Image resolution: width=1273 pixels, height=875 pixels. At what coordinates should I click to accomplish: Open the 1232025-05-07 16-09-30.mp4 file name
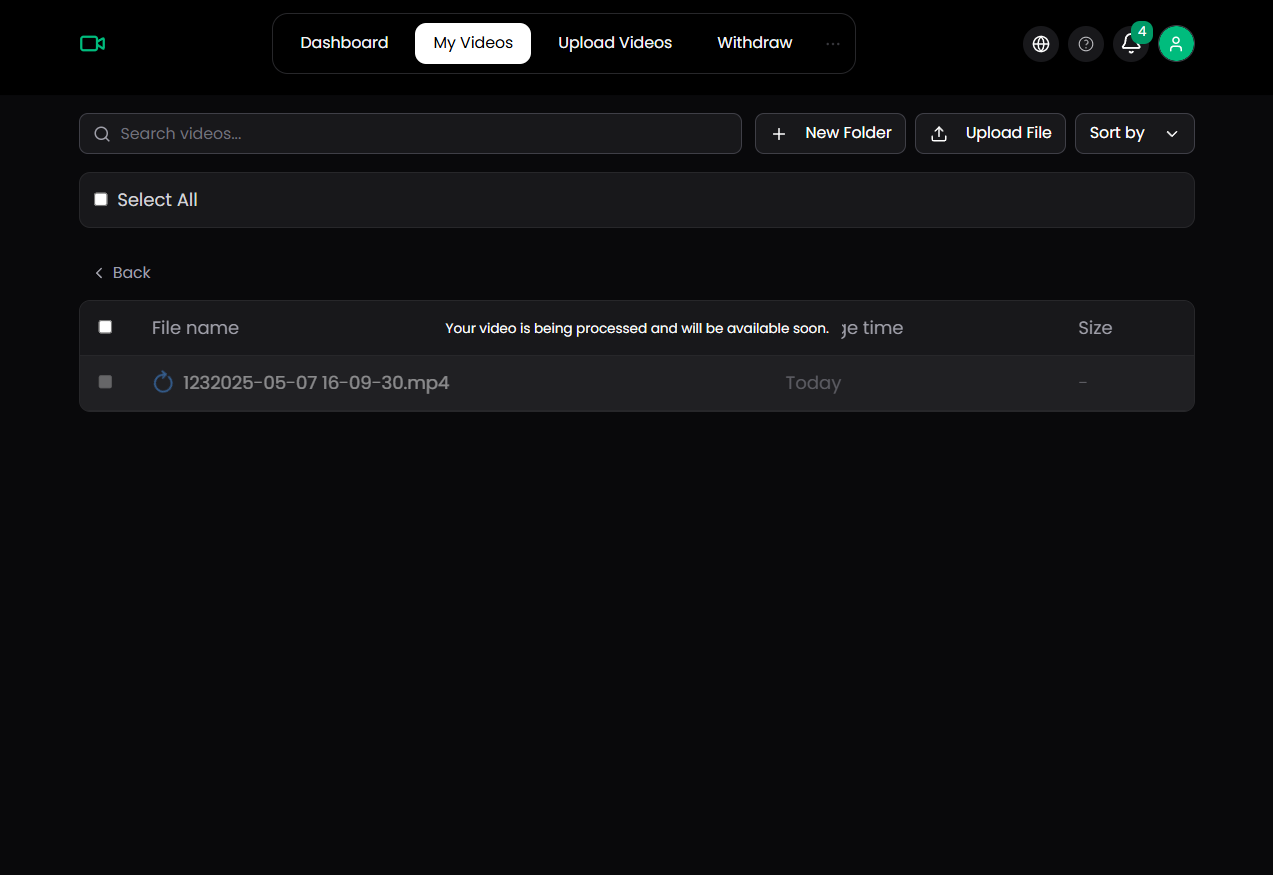[316, 383]
